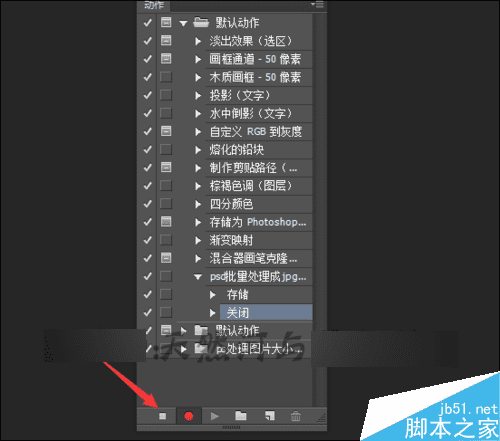Screen dimensions: 500x441
Task: Collapse the psd批量处理成jpg action
Action: pos(198,277)
